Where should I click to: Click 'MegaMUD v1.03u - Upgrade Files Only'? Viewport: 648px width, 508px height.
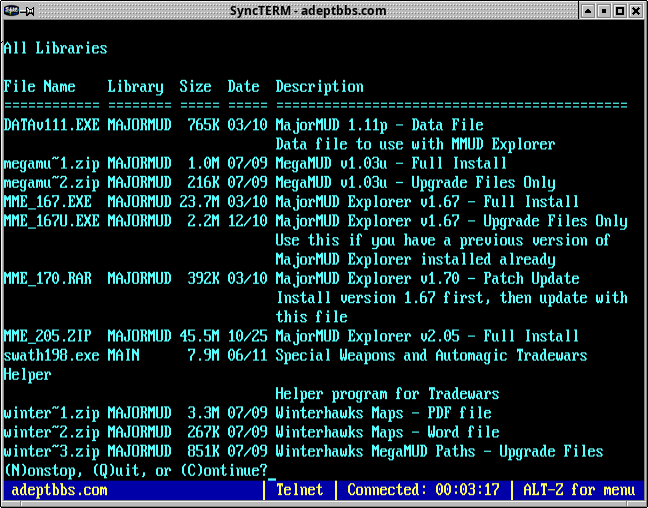pyautogui.click(x=415, y=183)
